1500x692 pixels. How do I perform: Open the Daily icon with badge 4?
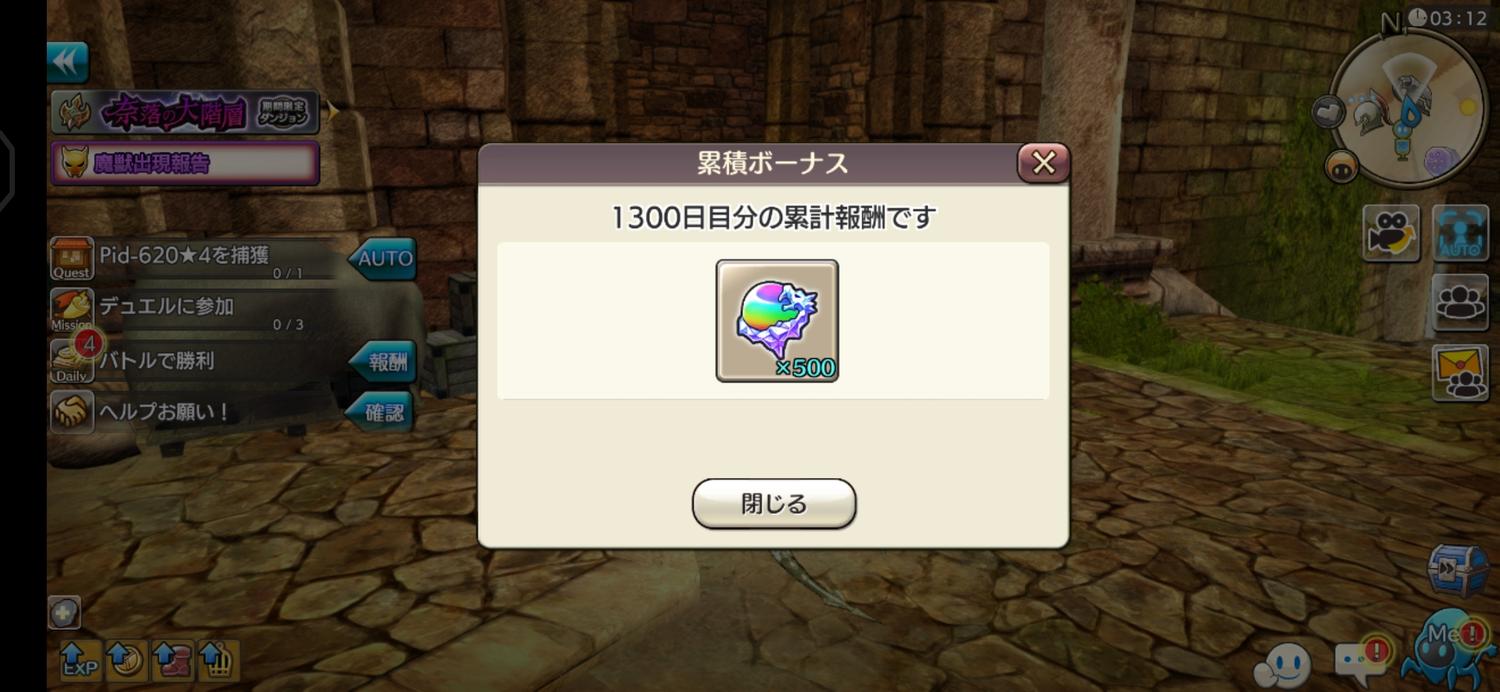[72, 361]
